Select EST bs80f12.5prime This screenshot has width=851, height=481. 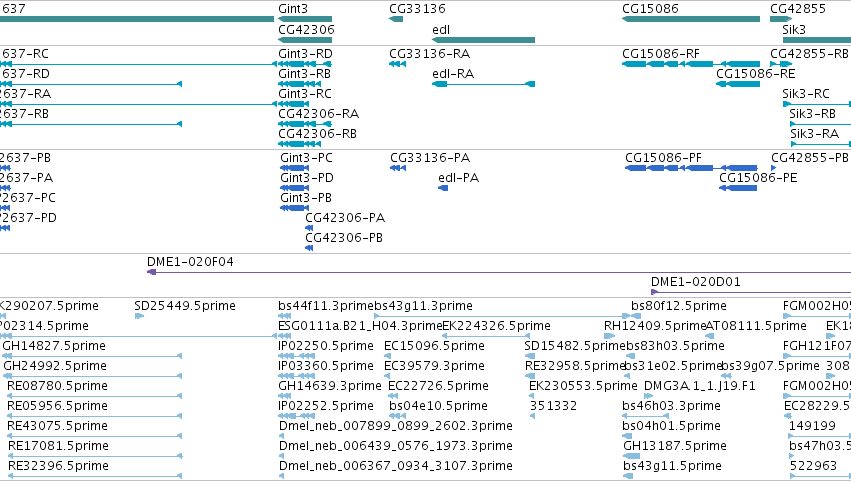pos(679,306)
